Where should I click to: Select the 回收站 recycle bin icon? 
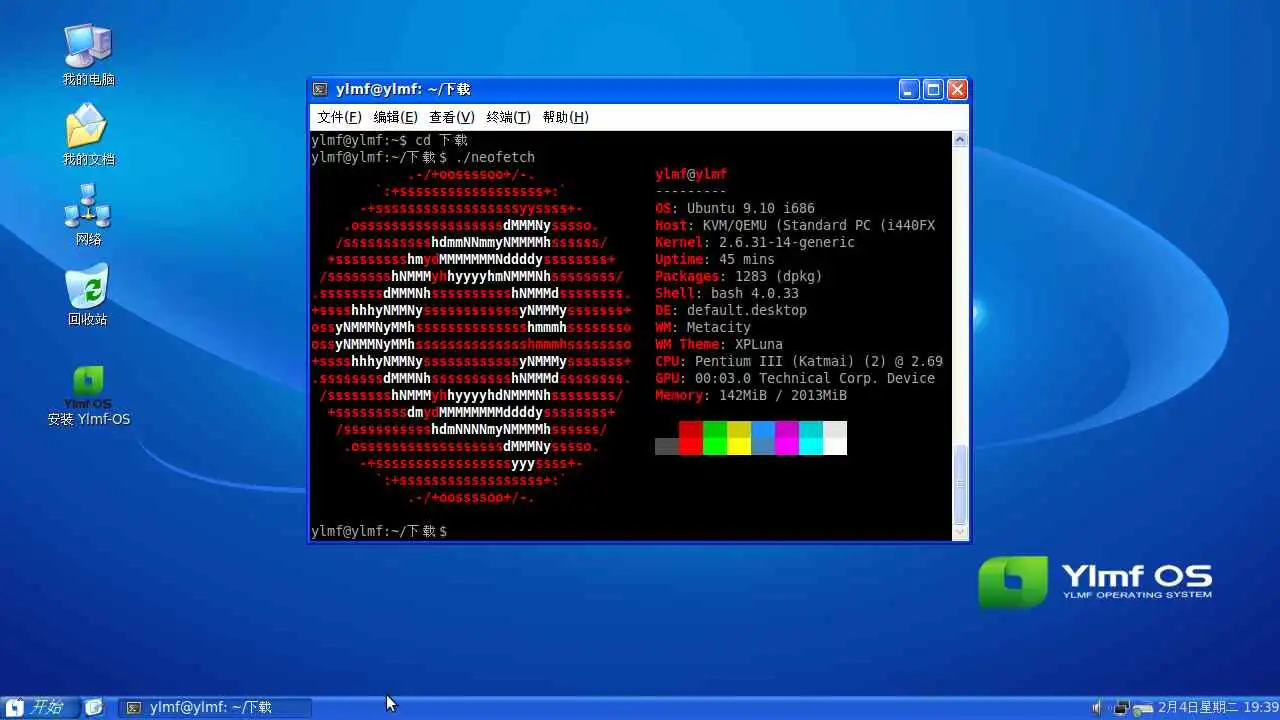click(88, 294)
